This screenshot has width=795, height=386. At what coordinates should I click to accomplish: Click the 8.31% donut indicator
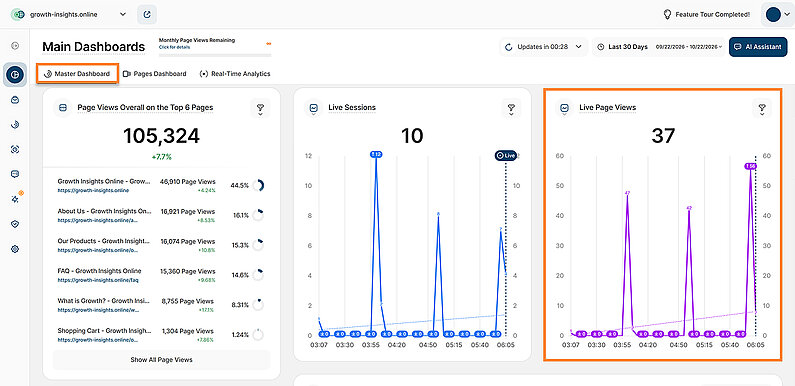pyautogui.click(x=258, y=305)
